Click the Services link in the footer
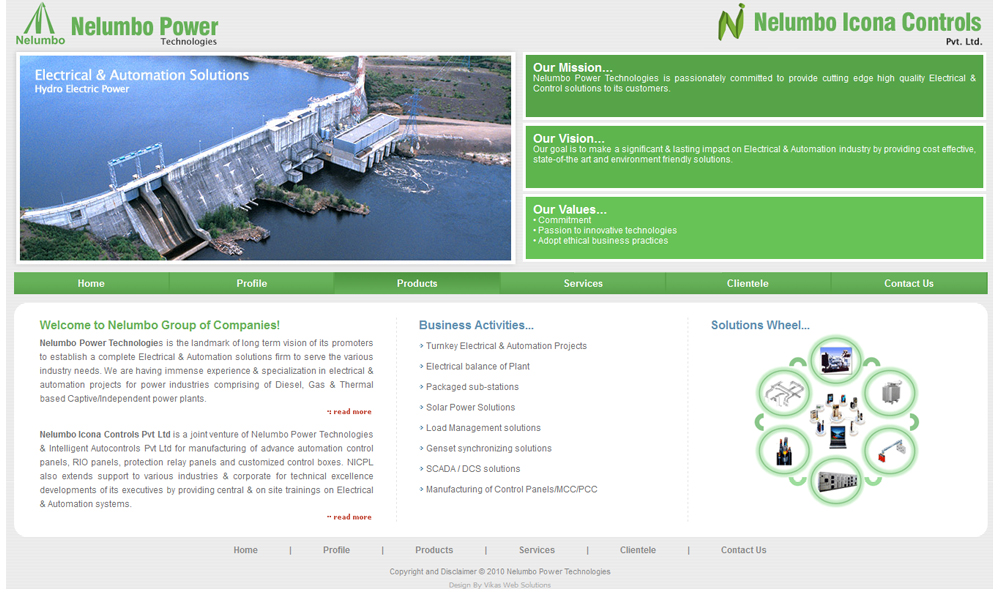1000x596 pixels. click(536, 550)
